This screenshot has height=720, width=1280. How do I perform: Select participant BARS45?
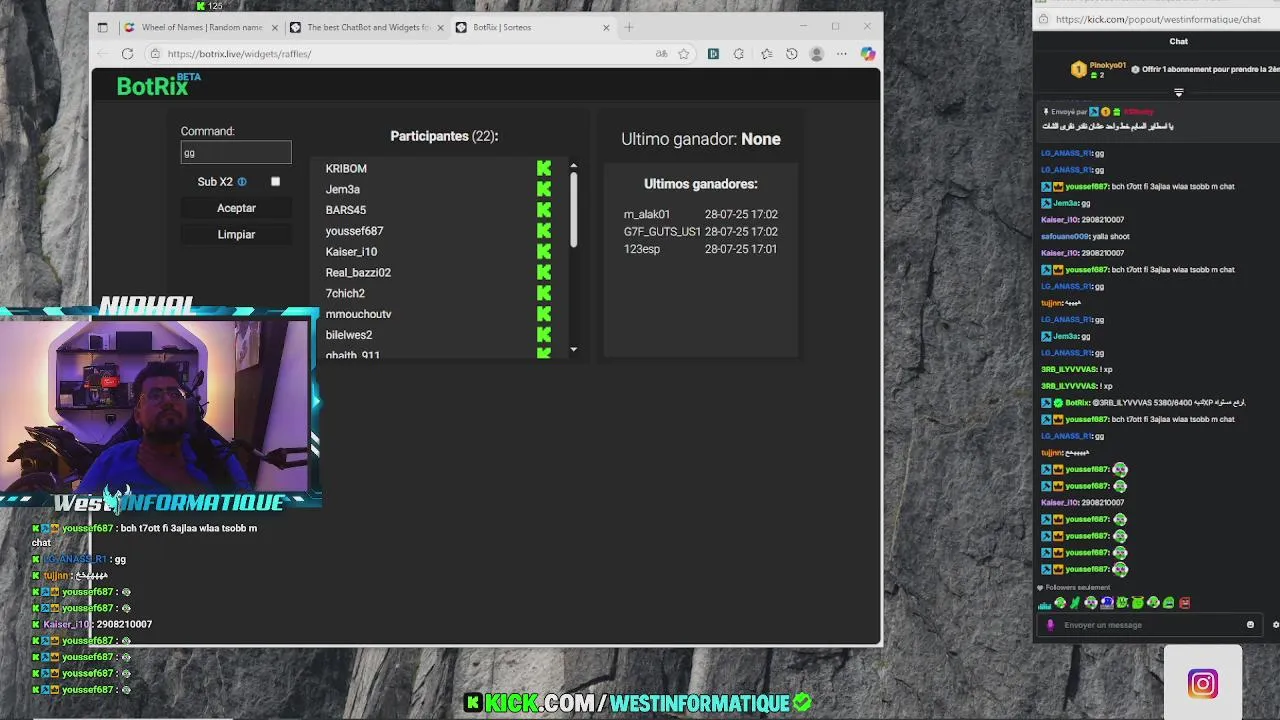coord(345,210)
